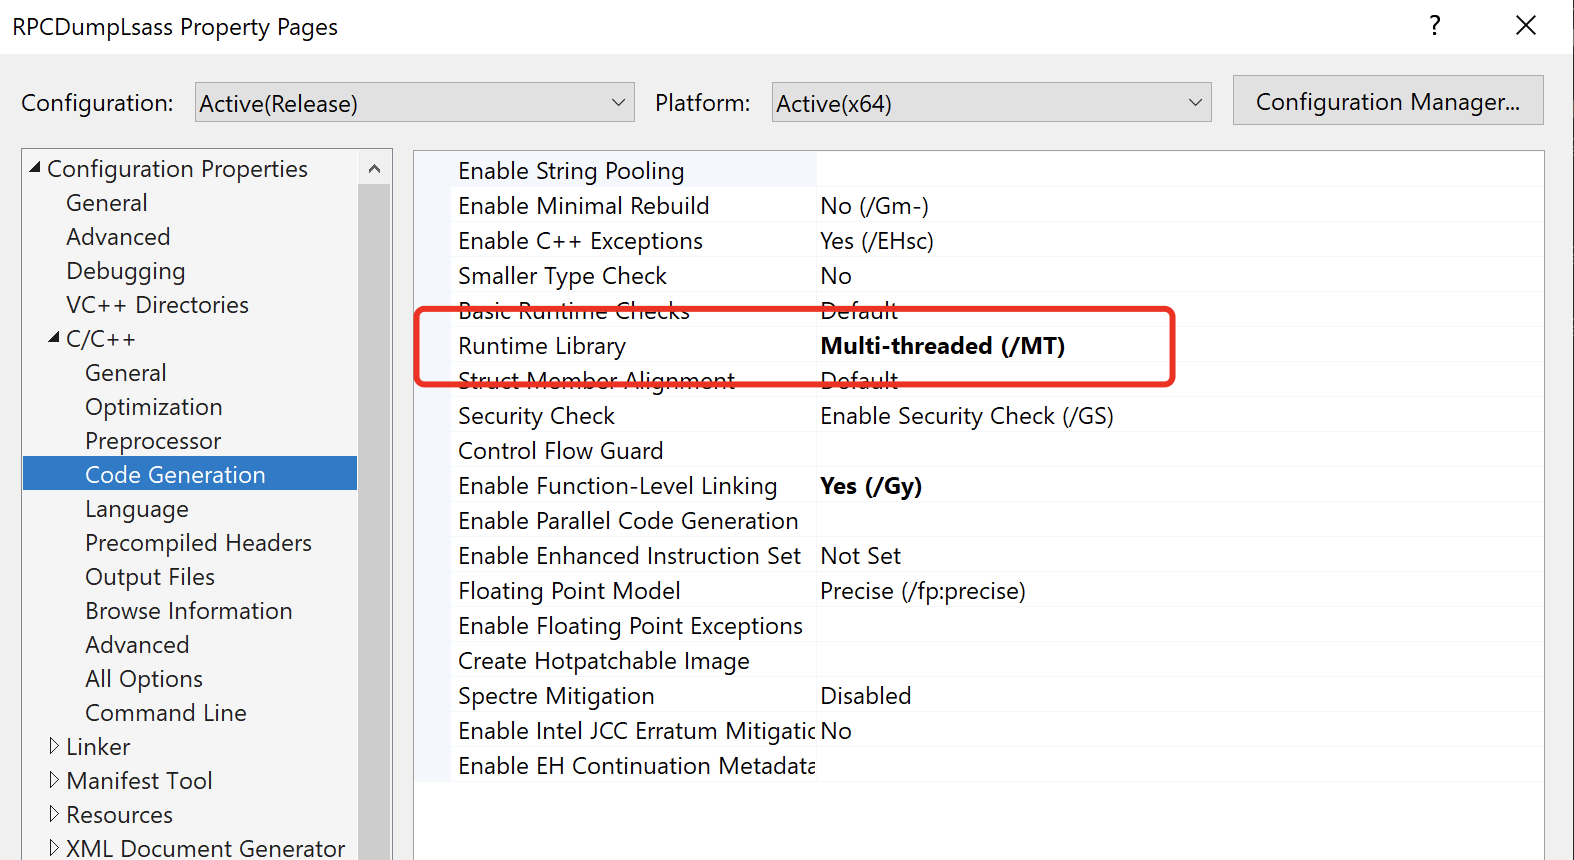Open the Configuration dropdown
Viewport: 1574px width, 860px height.
414,103
